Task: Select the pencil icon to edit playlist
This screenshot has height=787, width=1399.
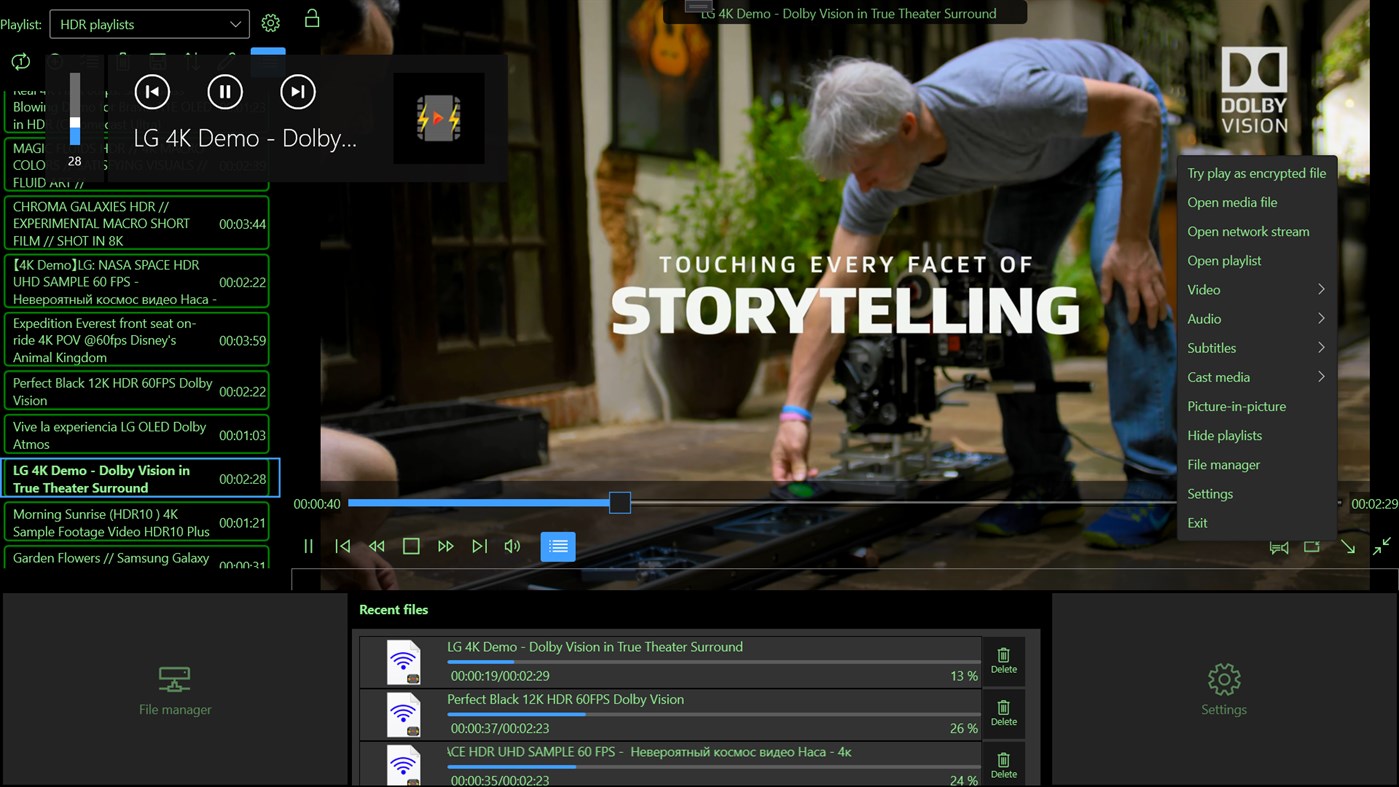Action: 228,60
